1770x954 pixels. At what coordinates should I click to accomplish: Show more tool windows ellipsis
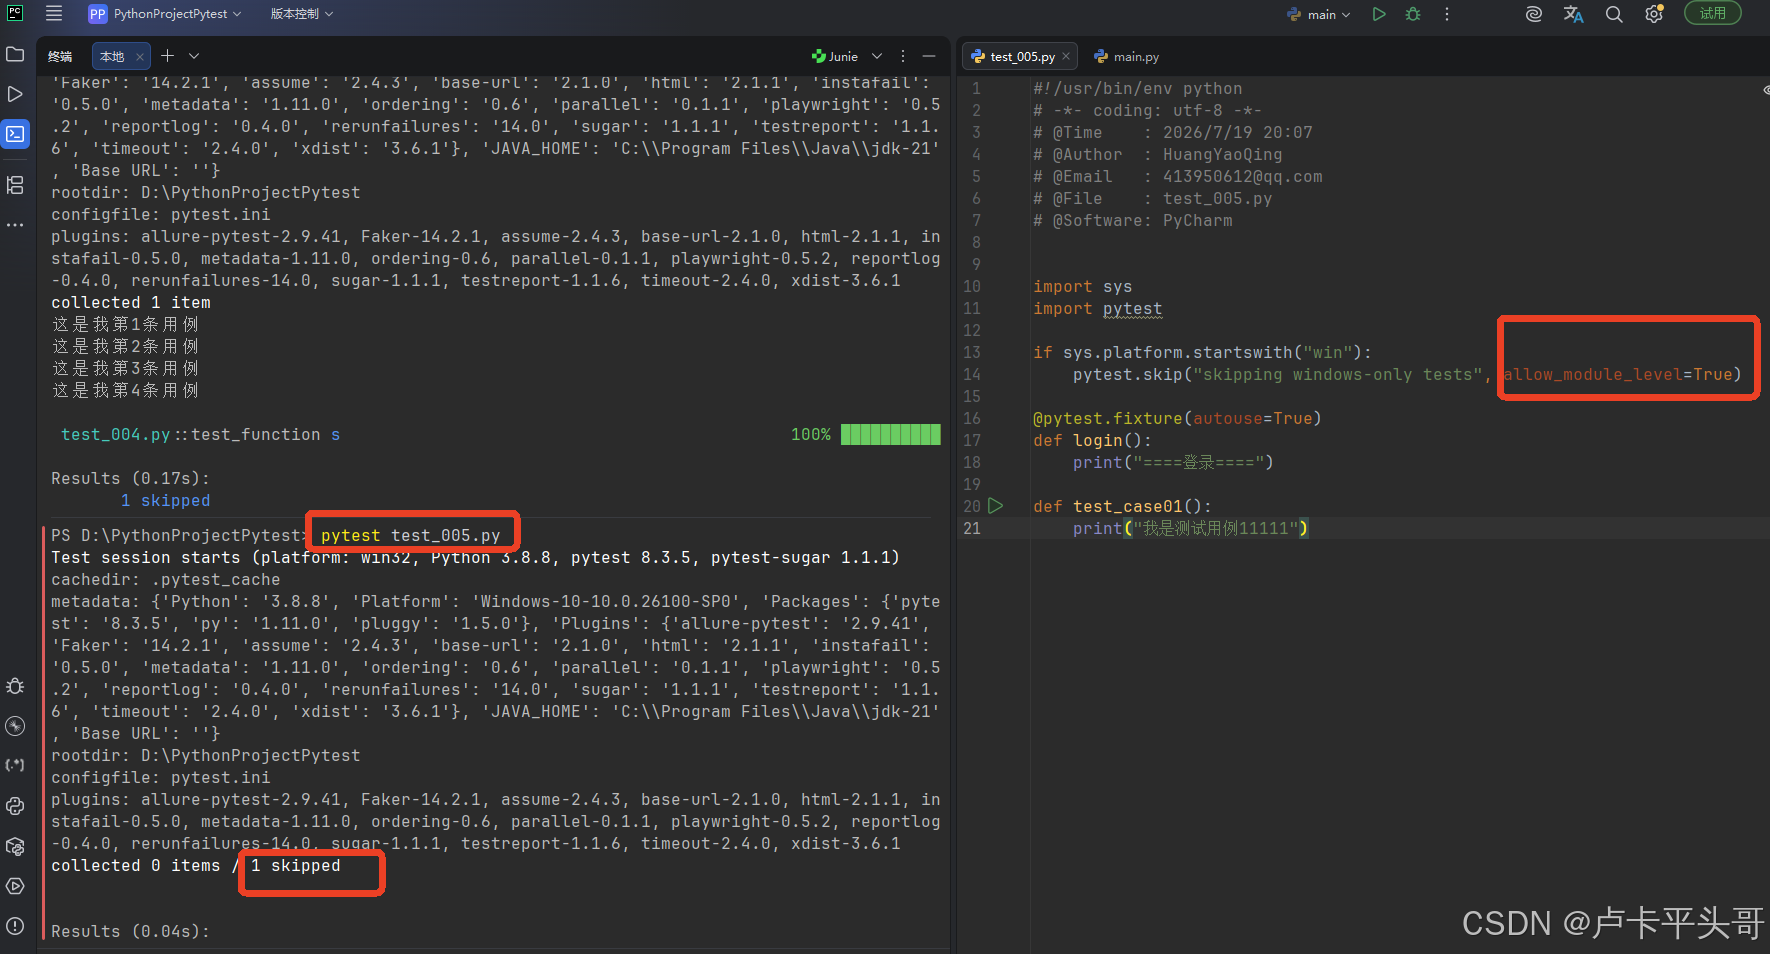[x=15, y=225]
